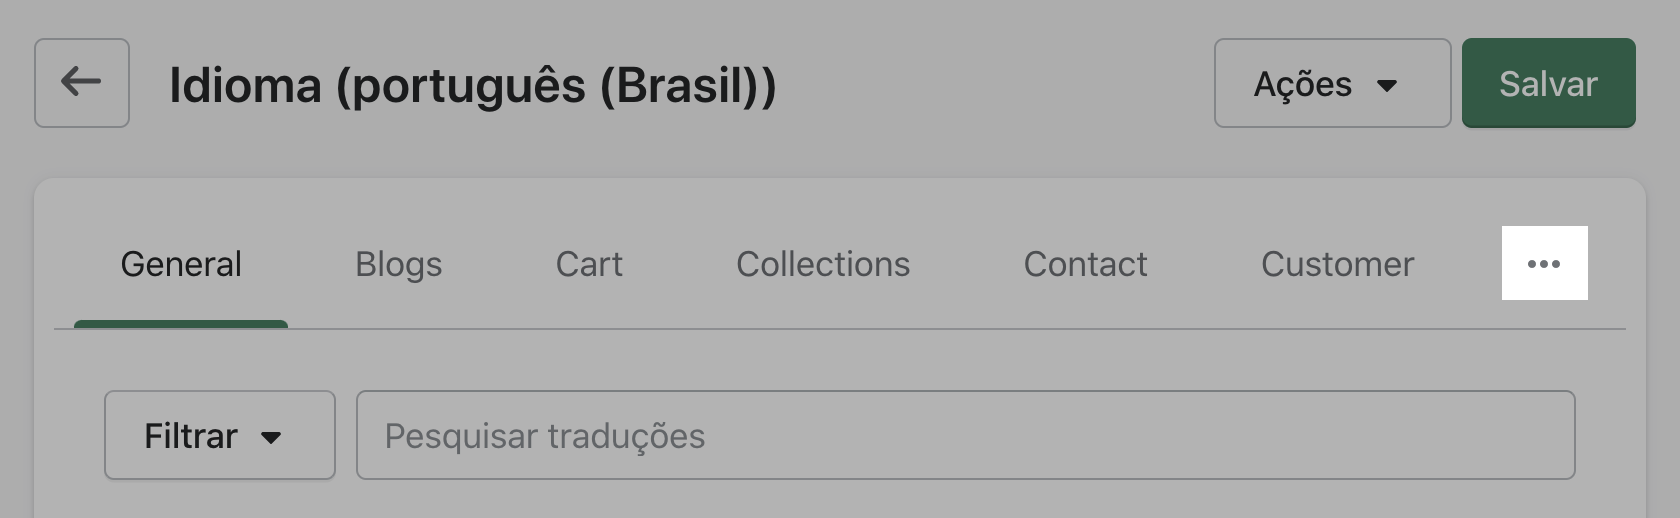Screen dimensions: 1680x518
Task: Switch to the Blogs tab
Action: pyautogui.click(x=398, y=265)
